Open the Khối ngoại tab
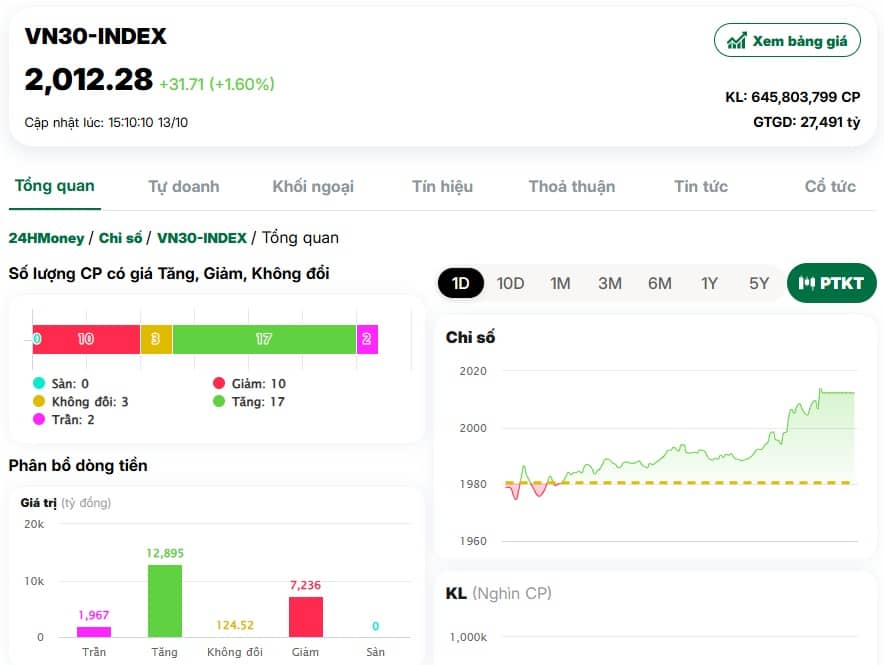The width and height of the screenshot is (884, 665). (313, 187)
